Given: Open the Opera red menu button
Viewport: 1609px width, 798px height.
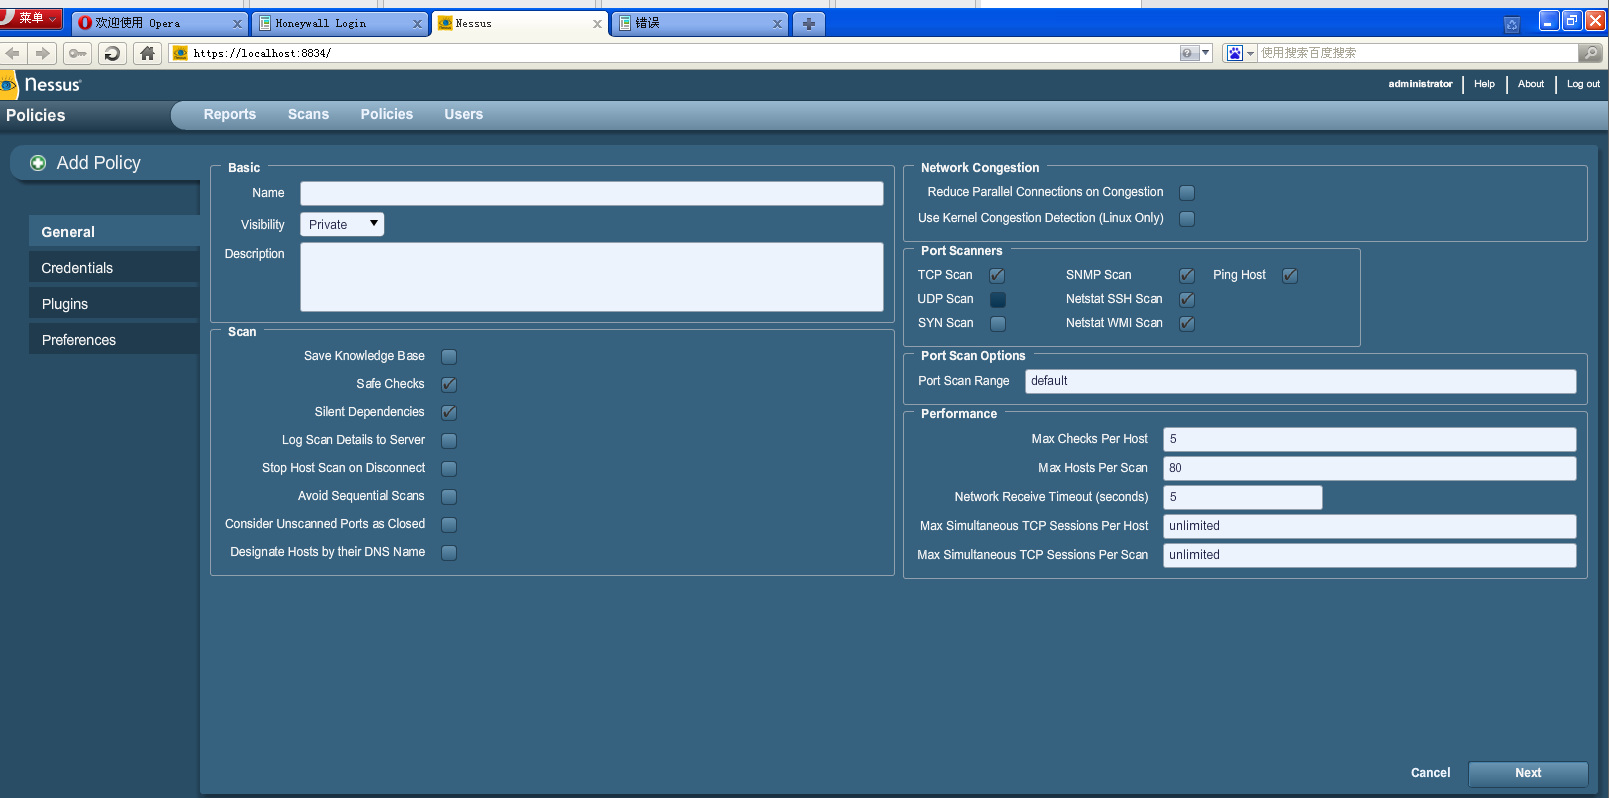Looking at the screenshot, I should coord(31,19).
